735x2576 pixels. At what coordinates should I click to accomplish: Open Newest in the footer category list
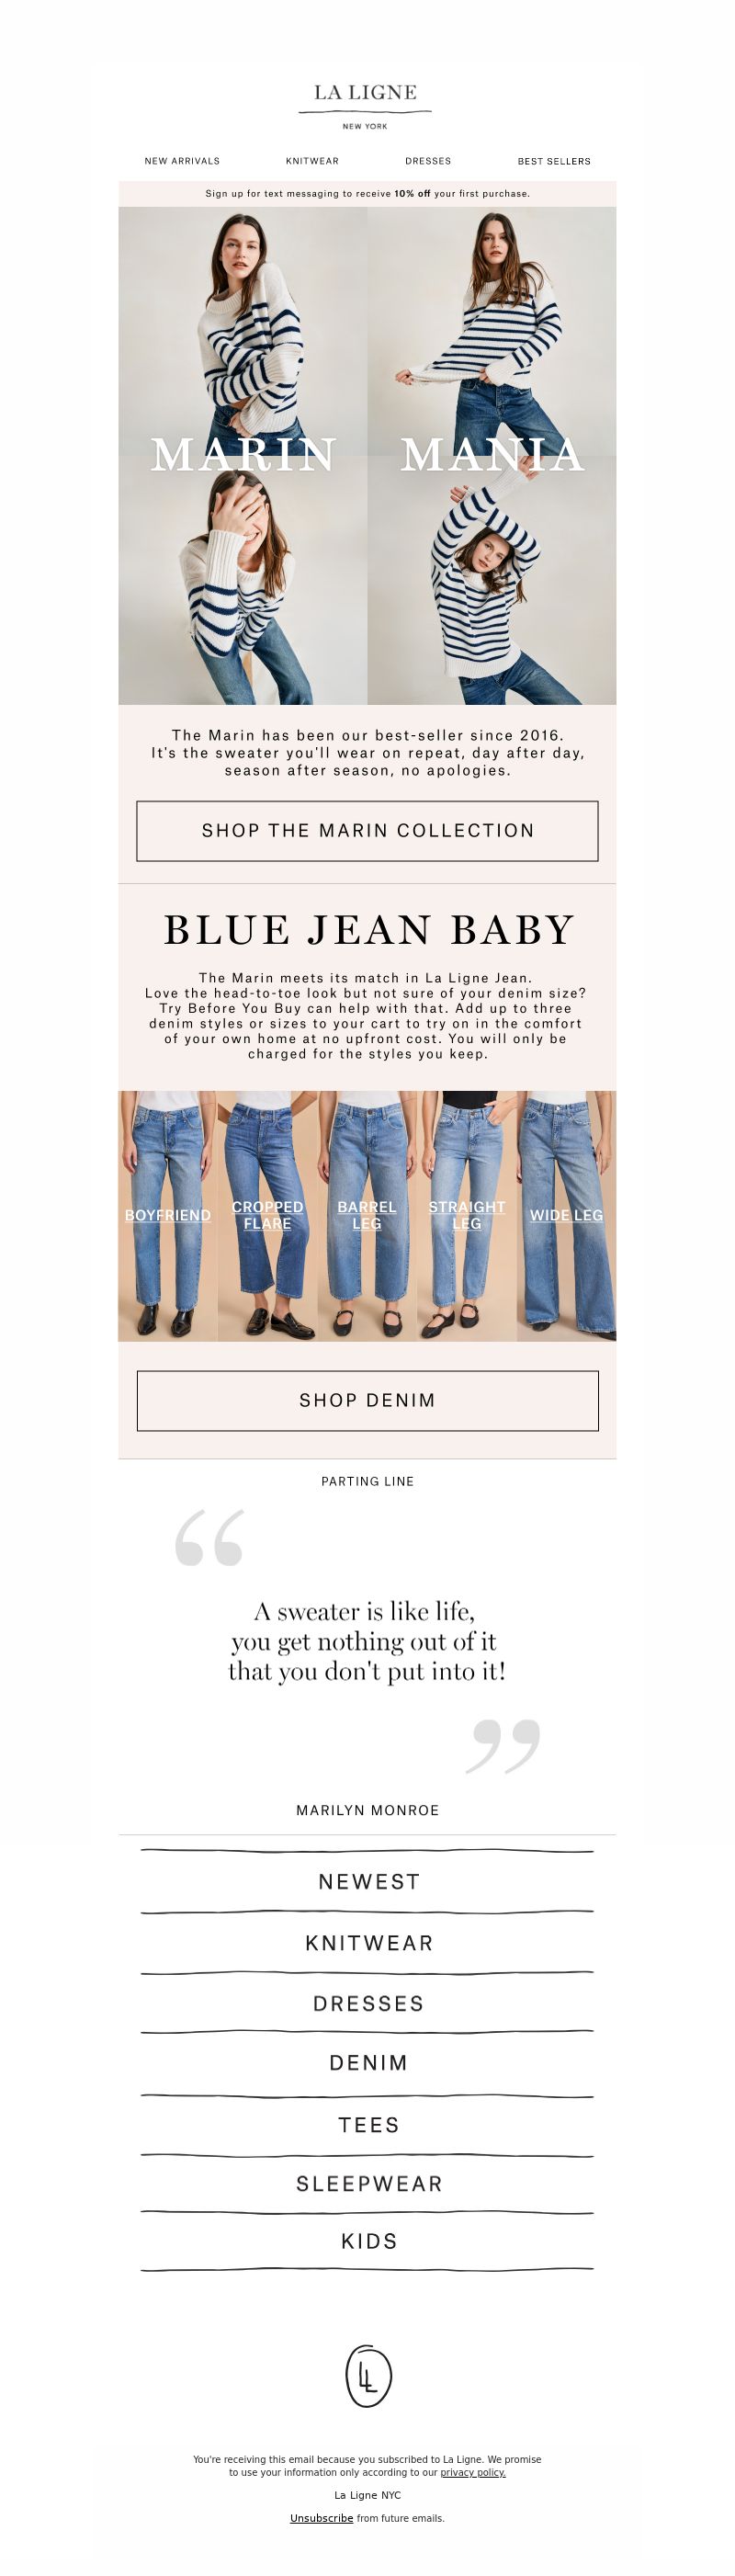coord(368,1882)
